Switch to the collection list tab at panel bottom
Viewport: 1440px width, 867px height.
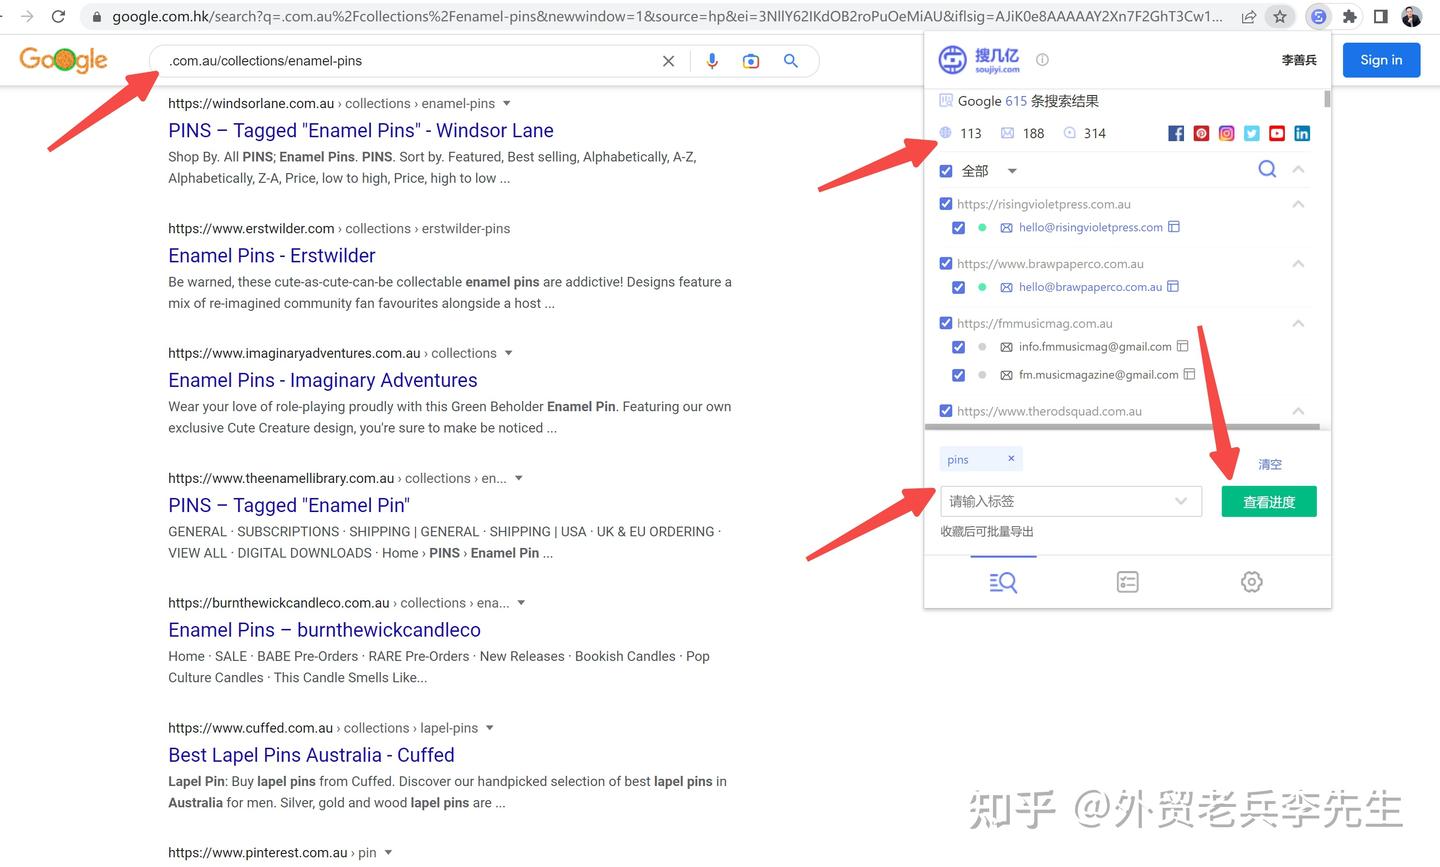1127,581
